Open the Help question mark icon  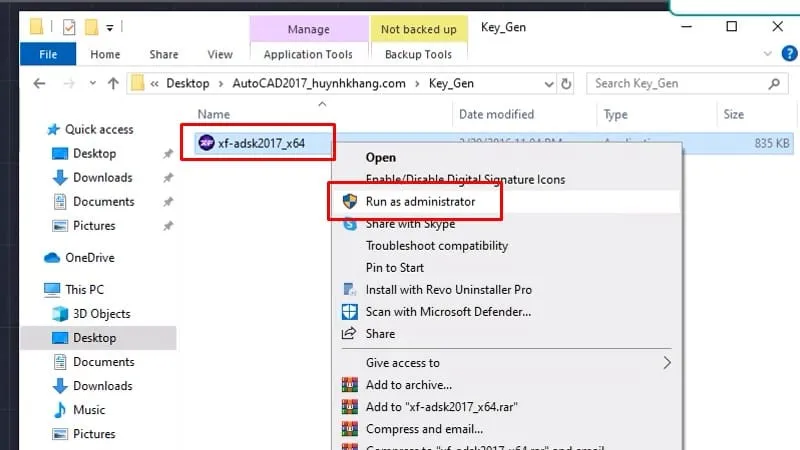coord(786,54)
